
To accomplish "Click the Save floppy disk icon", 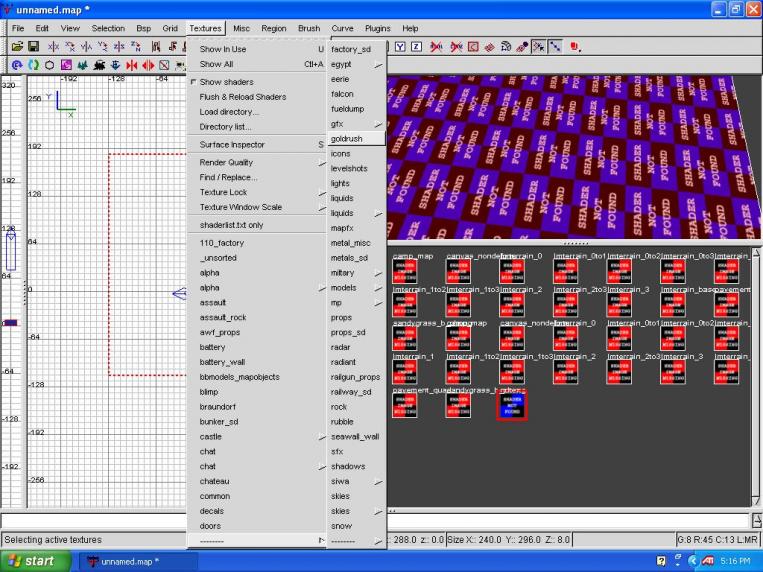I will click(32, 47).
